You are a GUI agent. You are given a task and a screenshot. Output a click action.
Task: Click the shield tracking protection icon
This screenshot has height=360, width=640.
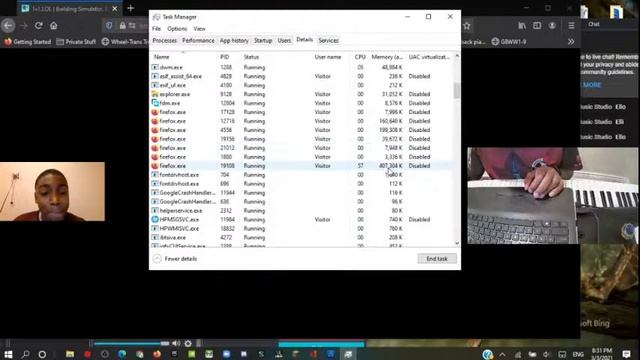(109, 26)
